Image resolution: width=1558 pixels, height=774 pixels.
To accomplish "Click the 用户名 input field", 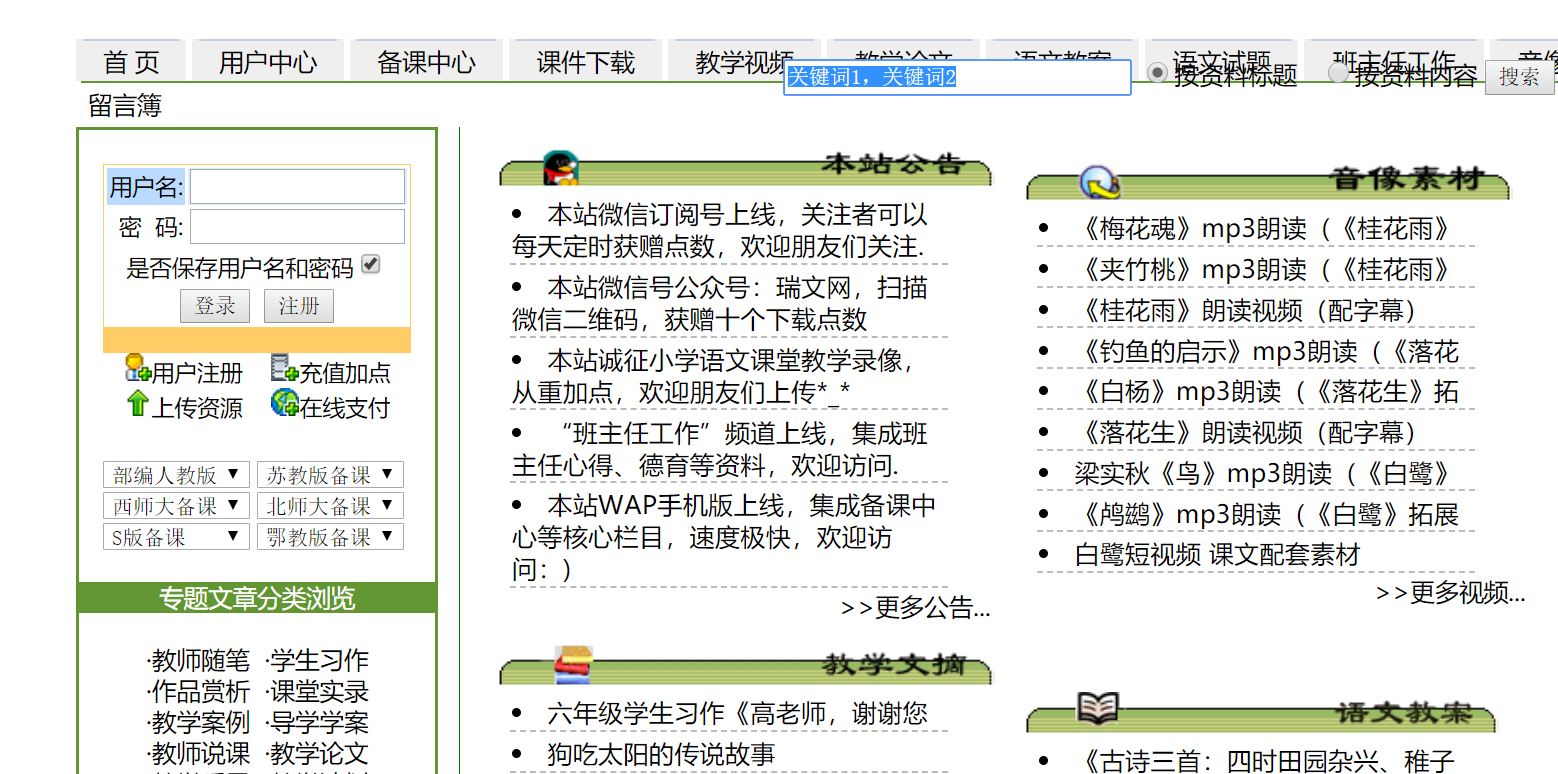I will point(297,186).
